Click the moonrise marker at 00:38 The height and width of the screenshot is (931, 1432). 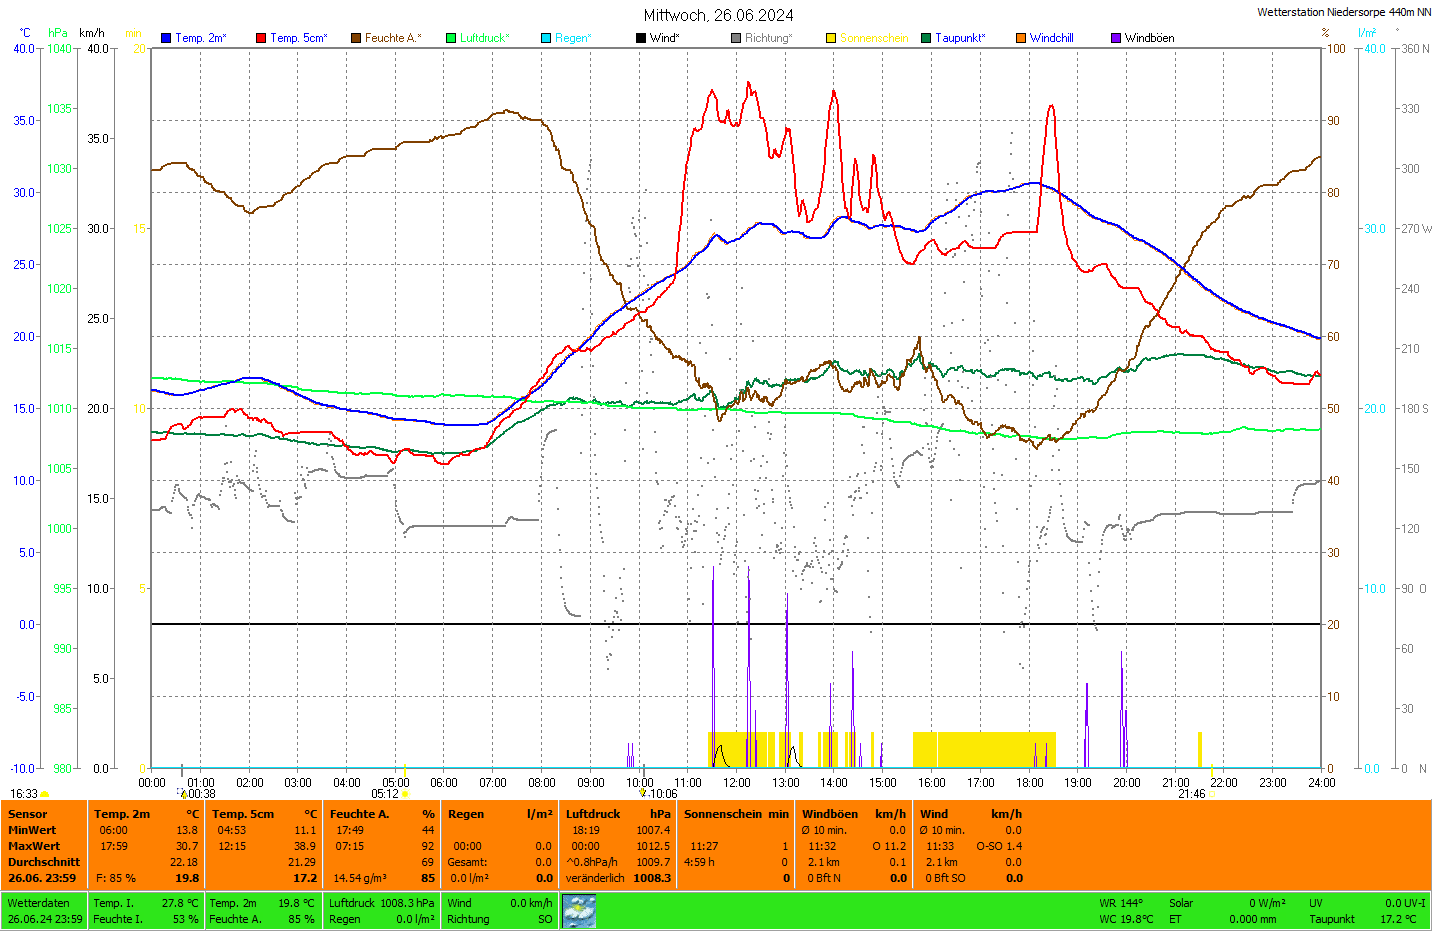184,794
